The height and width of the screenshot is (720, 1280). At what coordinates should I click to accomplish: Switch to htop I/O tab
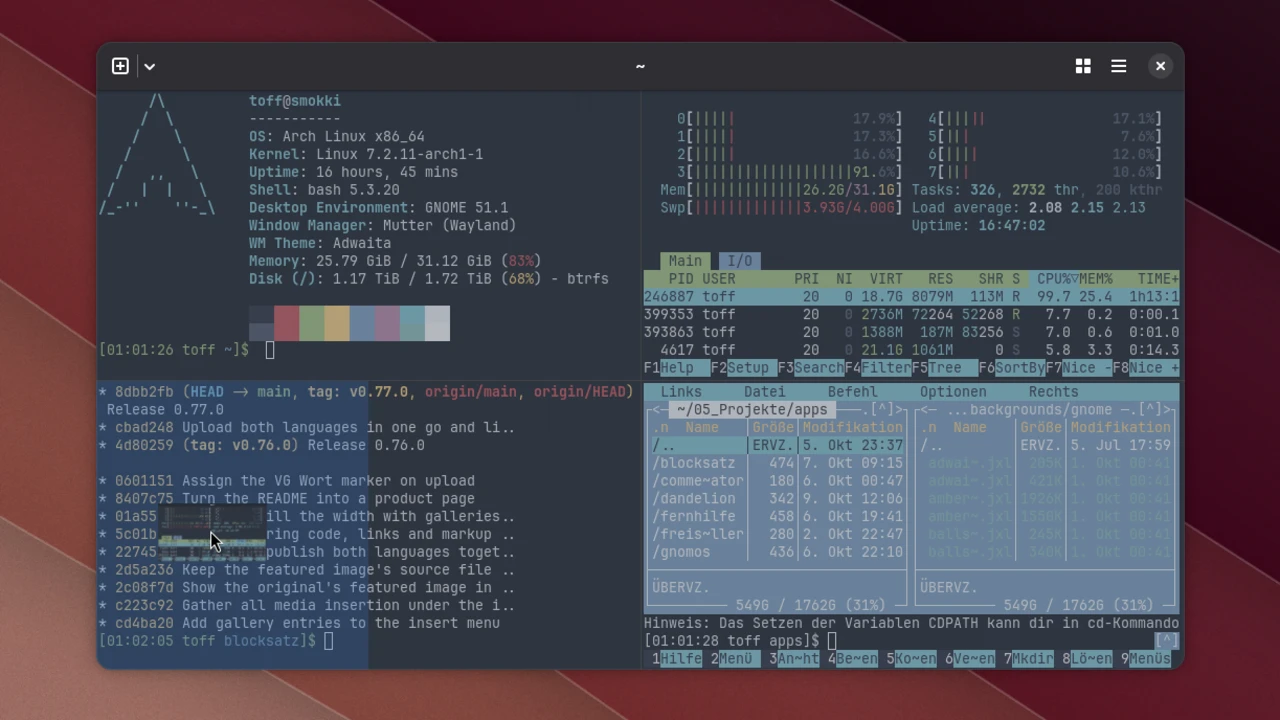tap(739, 261)
